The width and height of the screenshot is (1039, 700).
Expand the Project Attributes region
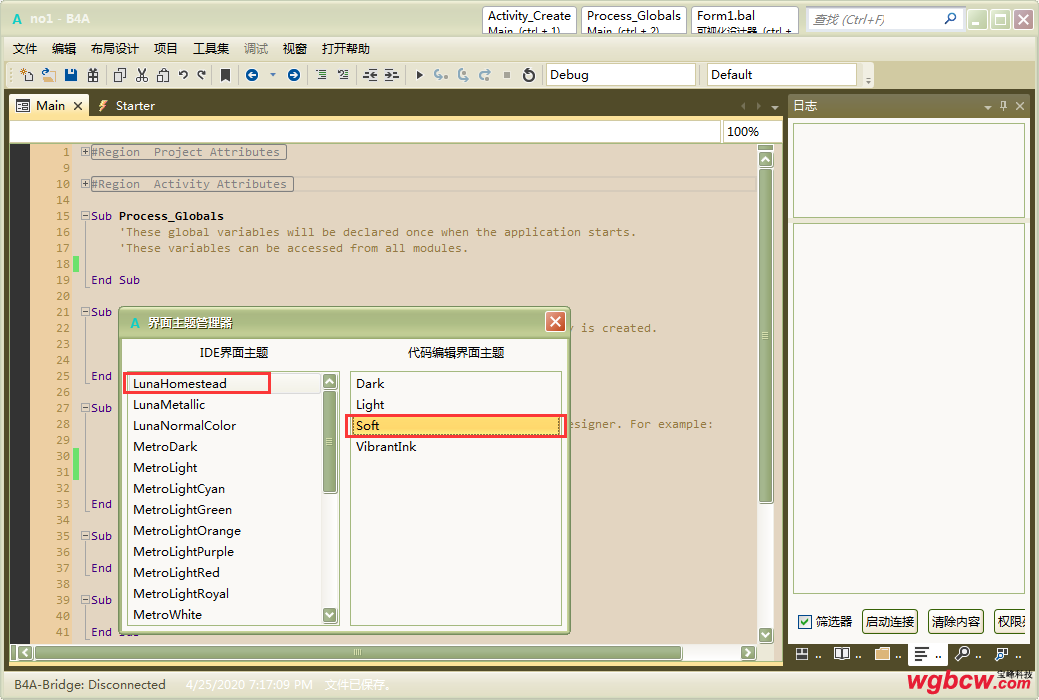click(85, 152)
